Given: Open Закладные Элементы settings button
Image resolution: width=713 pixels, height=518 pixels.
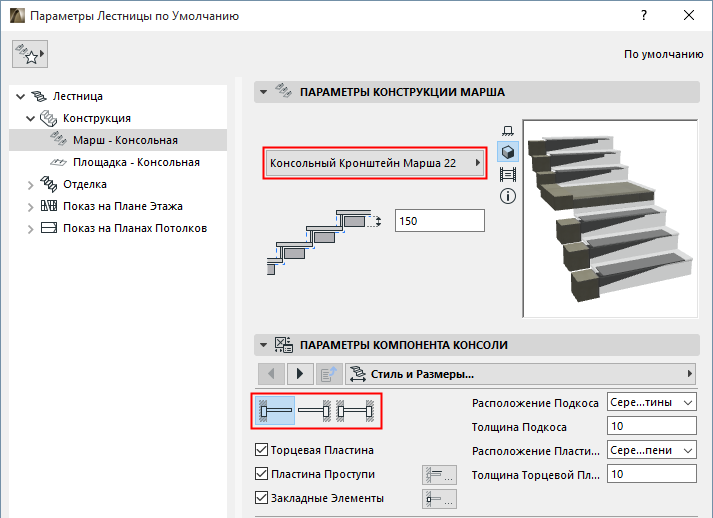Looking at the screenshot, I should [439, 499].
